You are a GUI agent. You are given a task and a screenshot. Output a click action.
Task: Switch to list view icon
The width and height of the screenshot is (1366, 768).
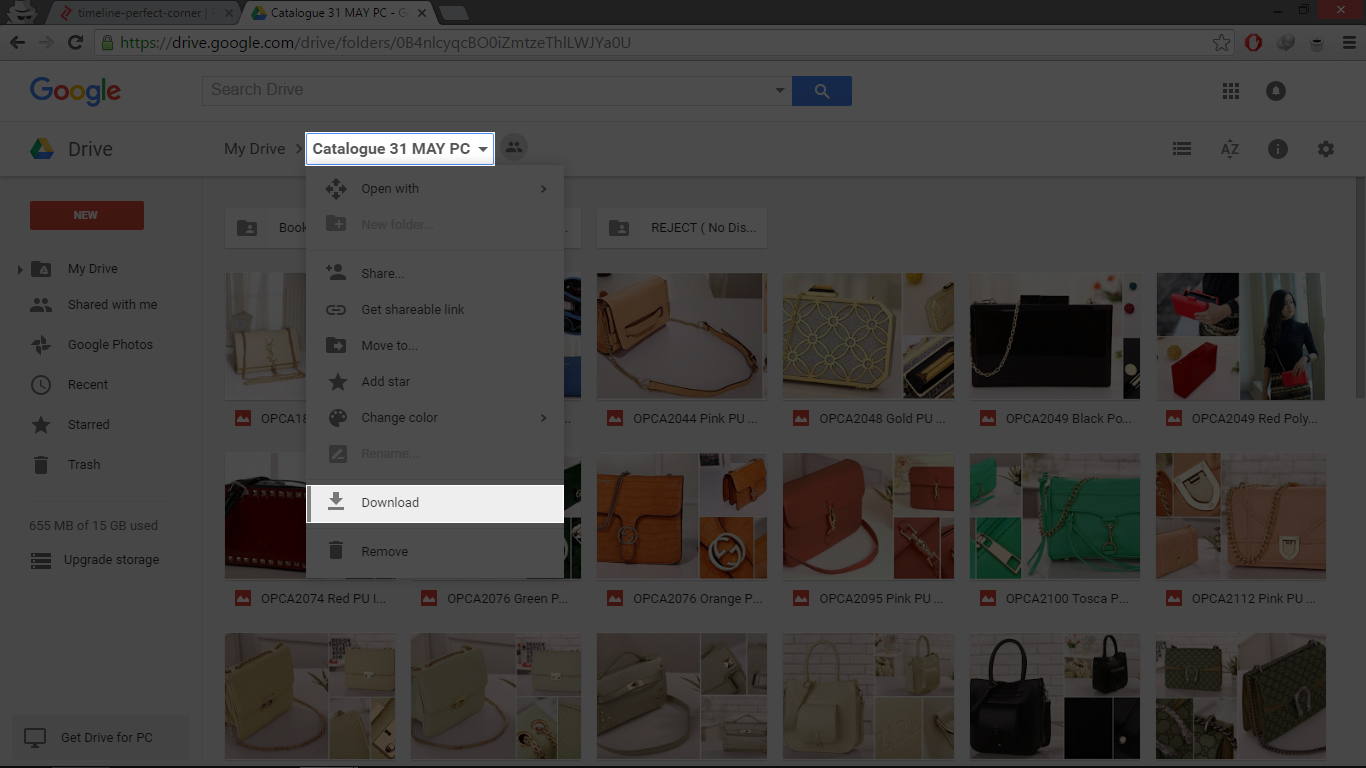pyautogui.click(x=1182, y=149)
